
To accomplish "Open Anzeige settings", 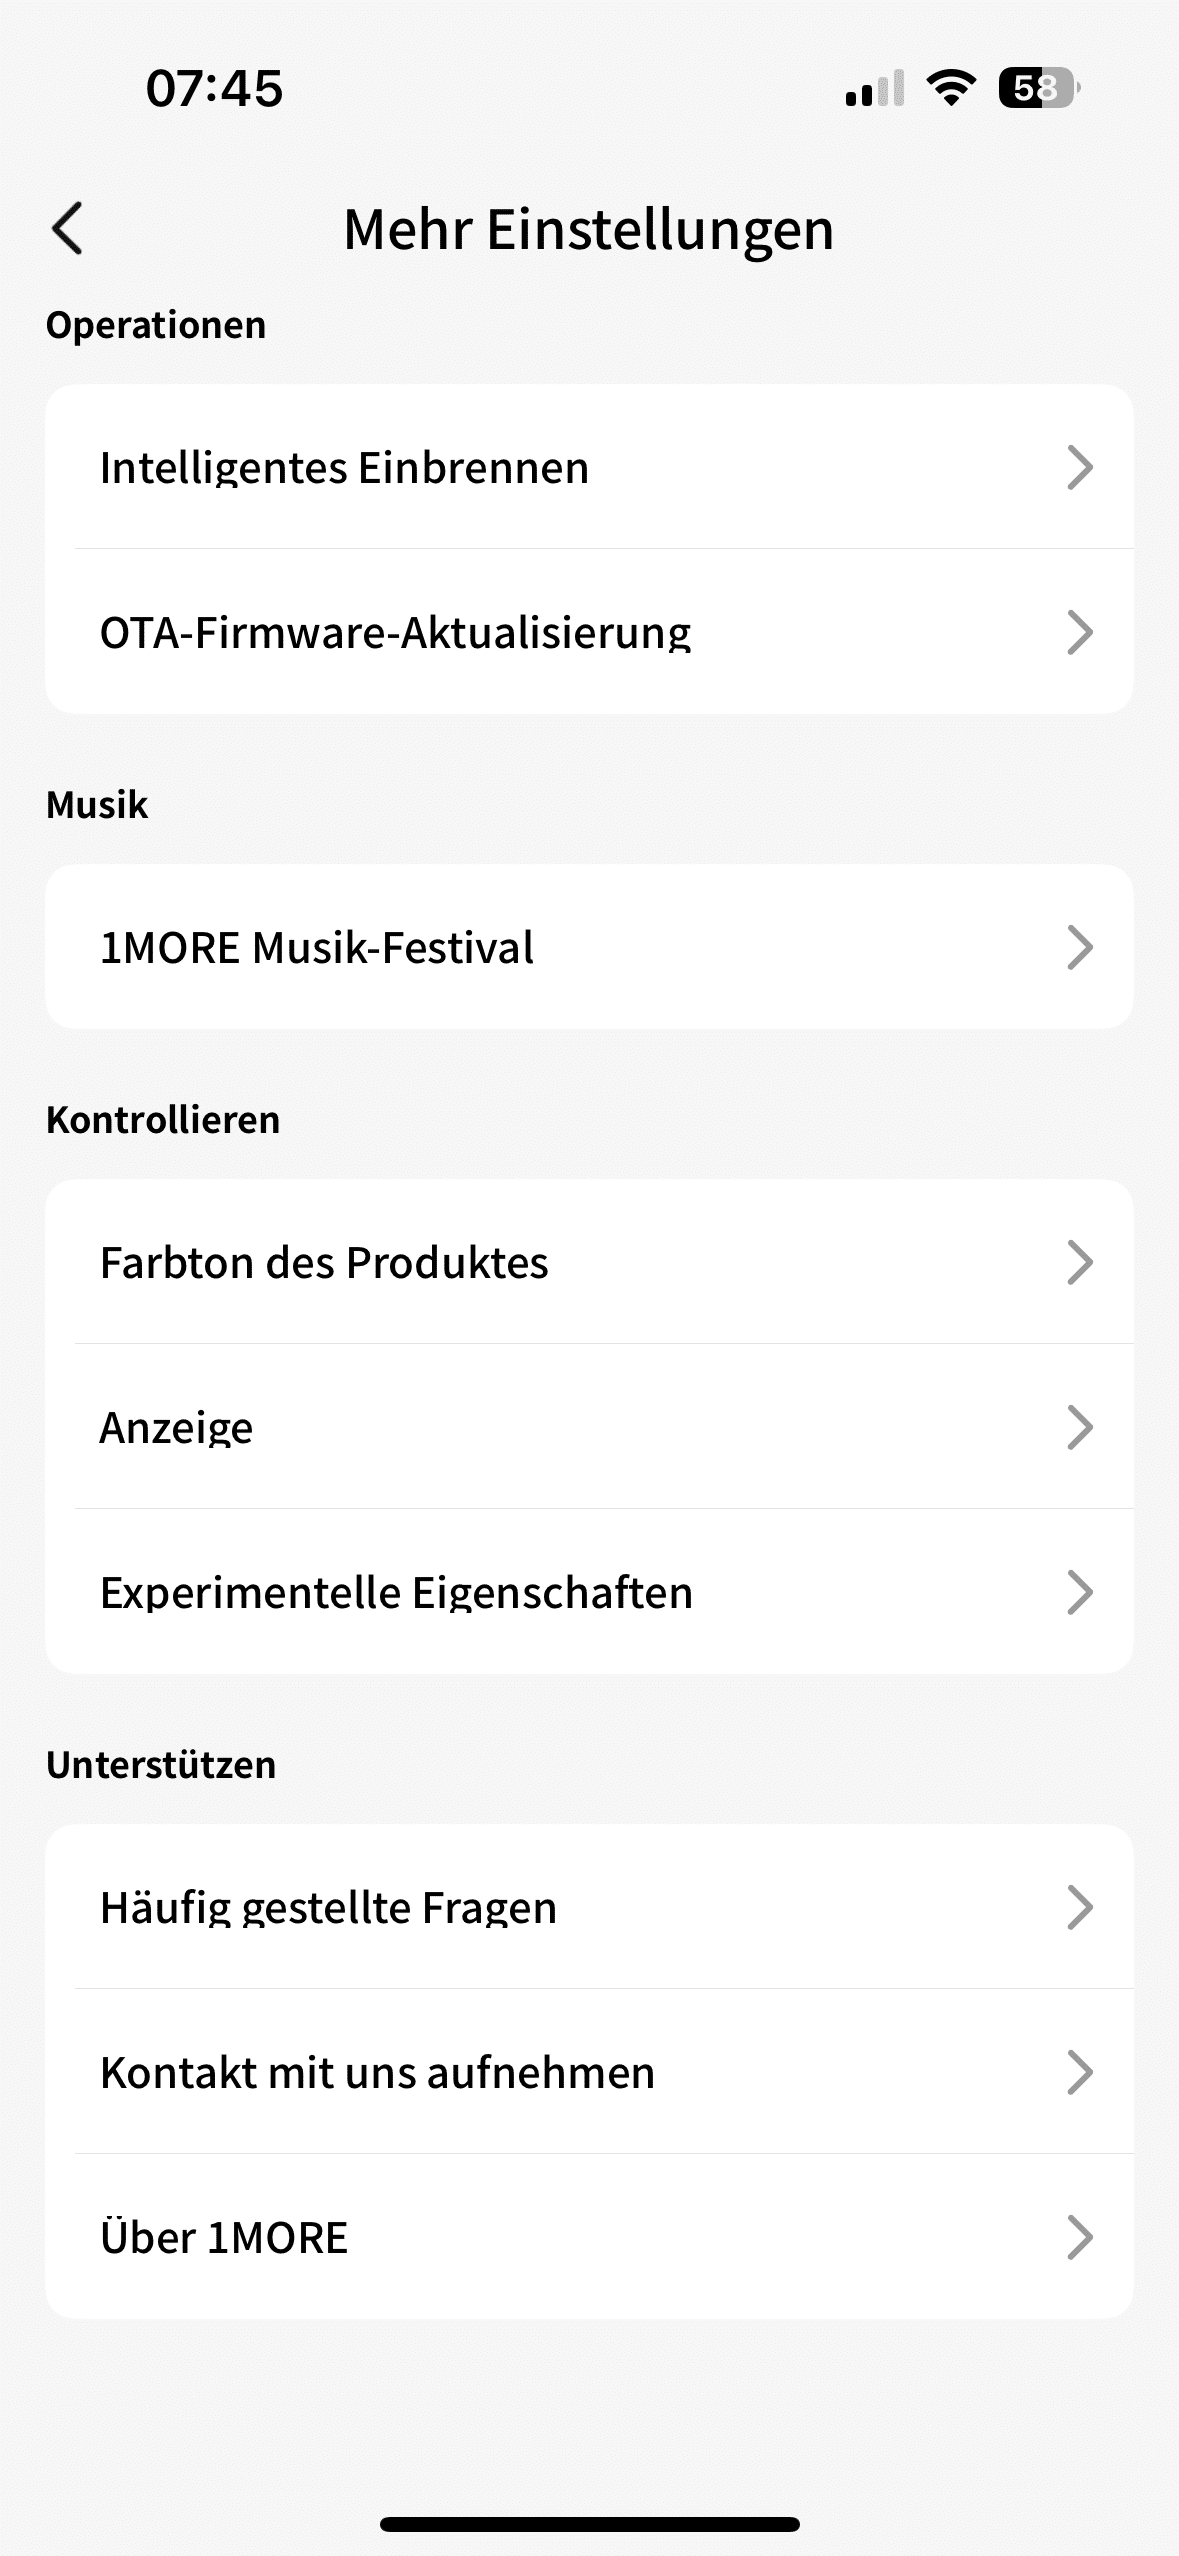I will point(177,1427).
